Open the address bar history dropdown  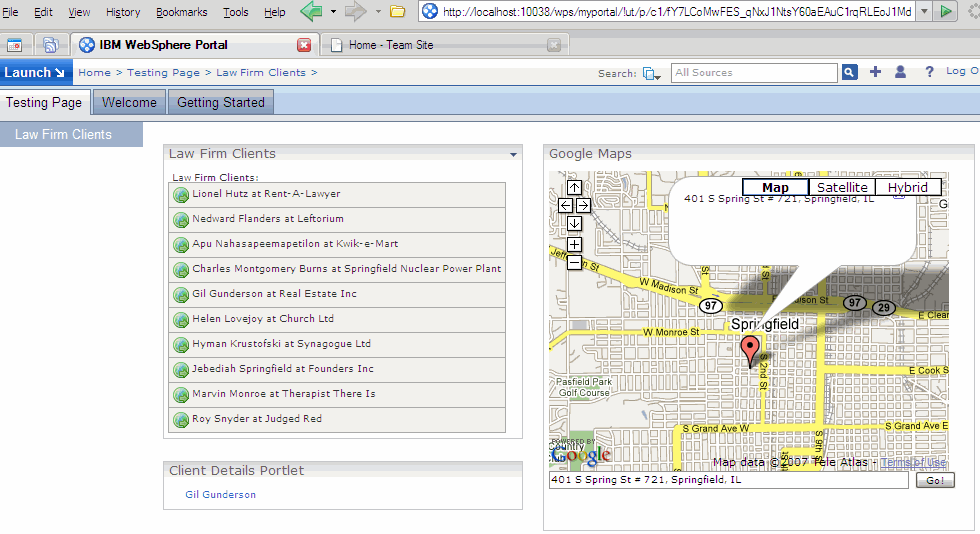coord(924,11)
